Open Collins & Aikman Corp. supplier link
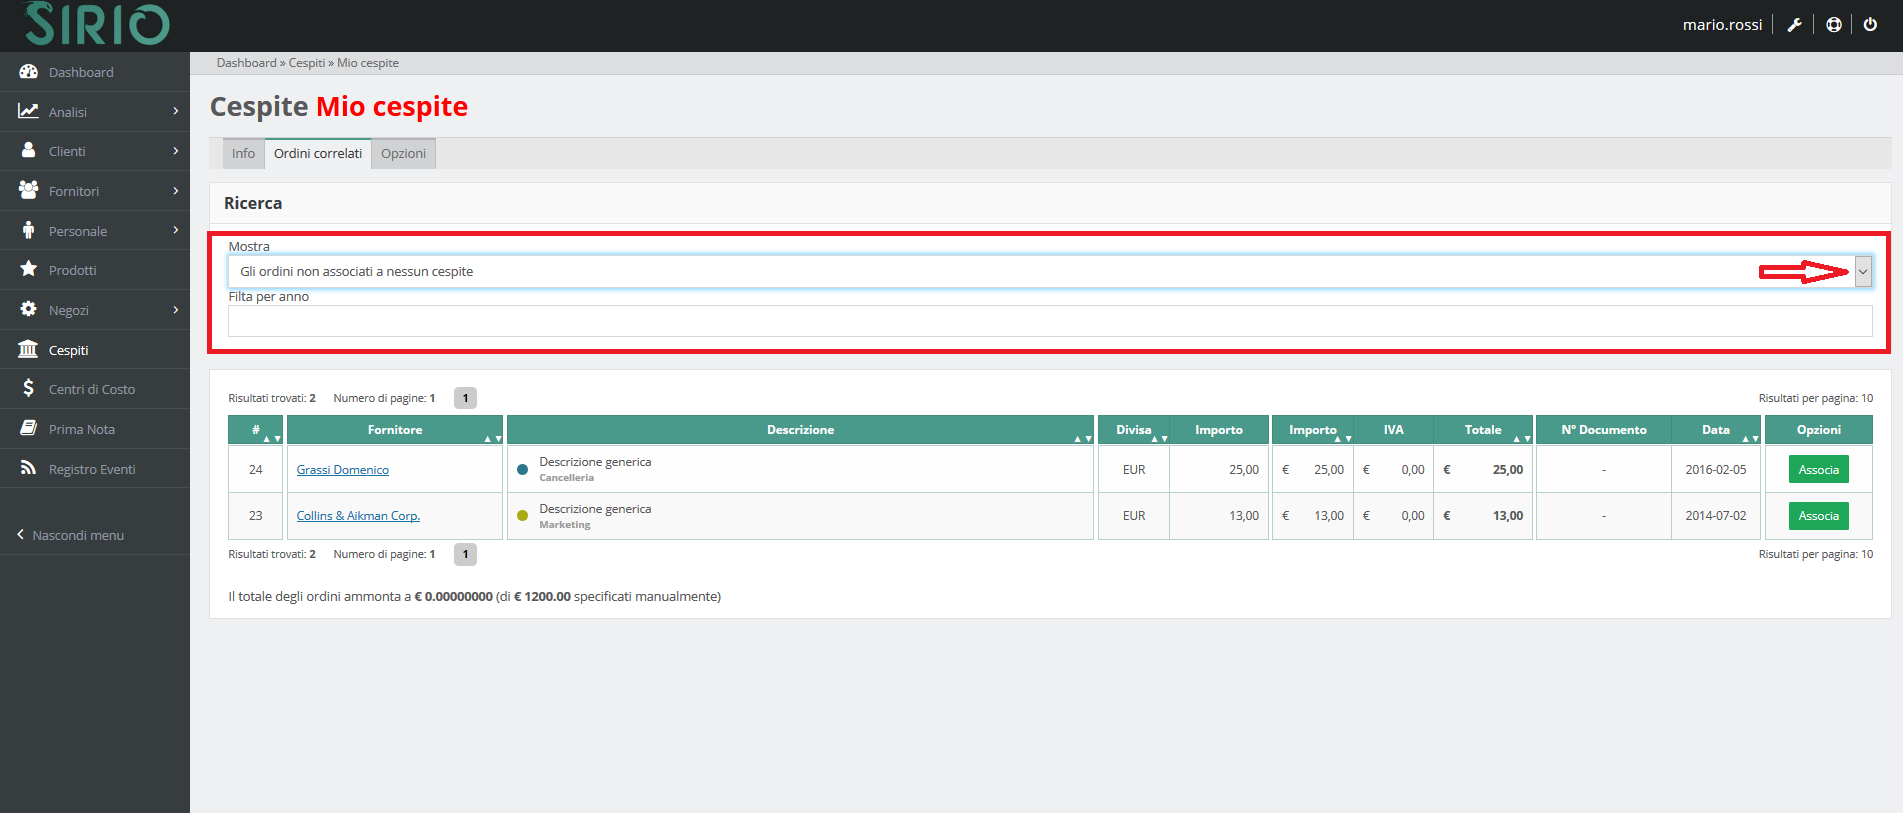Viewport: 1903px width, 813px height. (x=358, y=516)
